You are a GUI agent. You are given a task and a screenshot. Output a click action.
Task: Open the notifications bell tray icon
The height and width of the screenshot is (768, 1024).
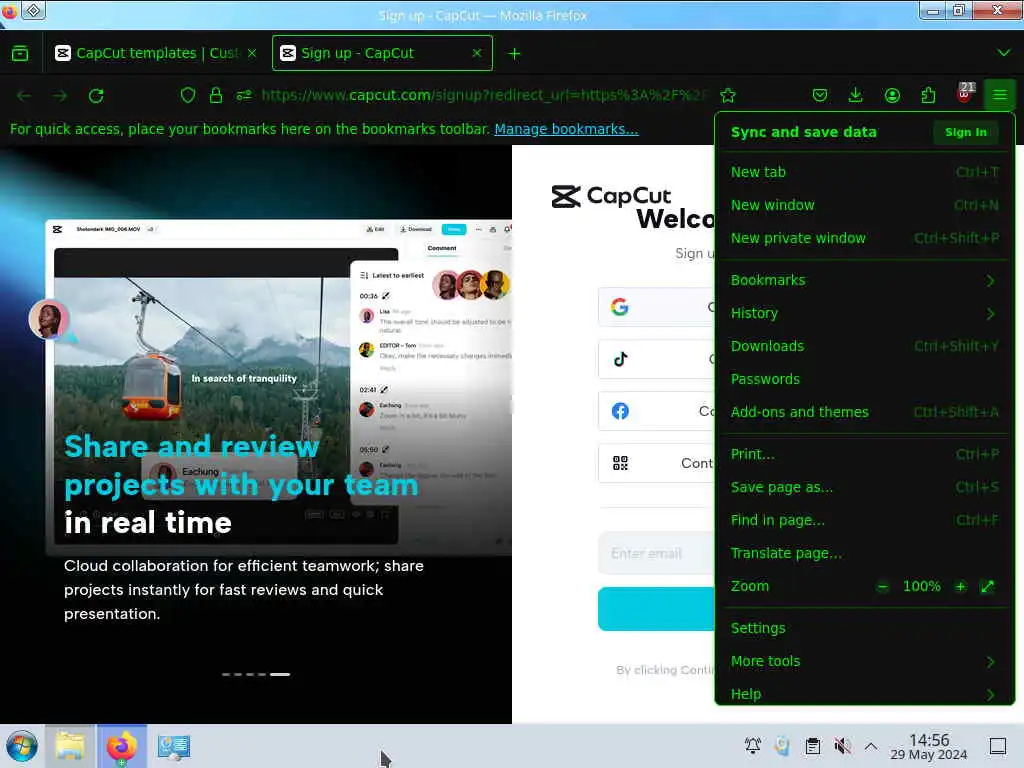pos(752,745)
